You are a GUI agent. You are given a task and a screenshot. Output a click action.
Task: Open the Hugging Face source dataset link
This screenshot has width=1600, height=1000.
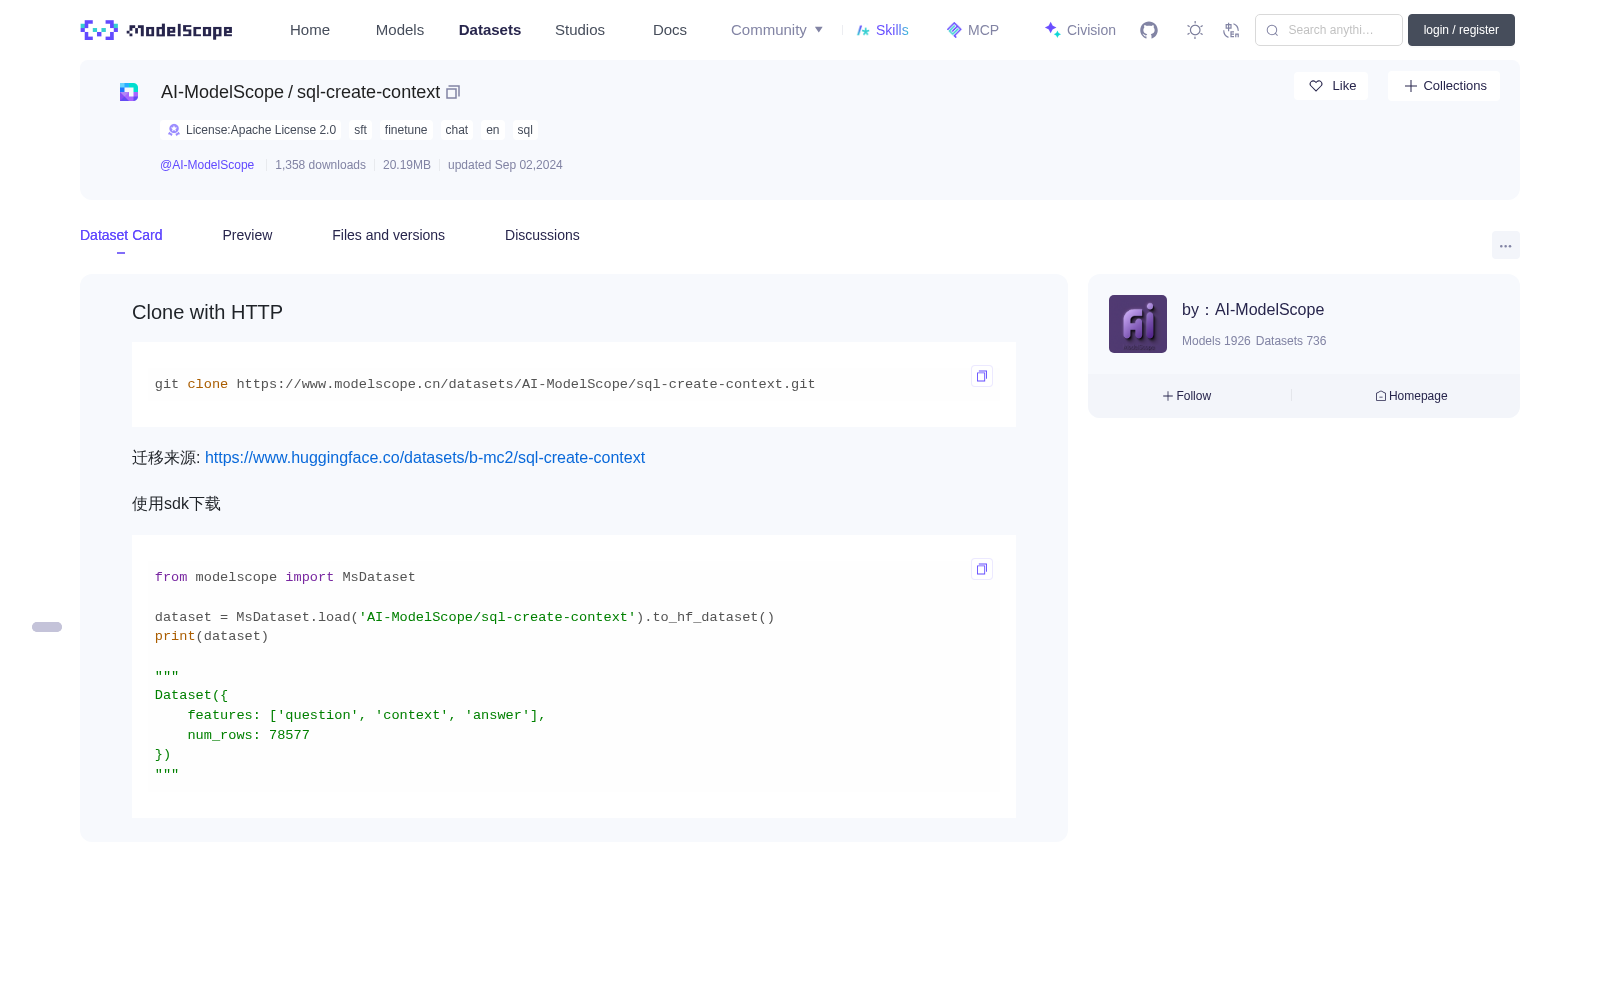[425, 457]
